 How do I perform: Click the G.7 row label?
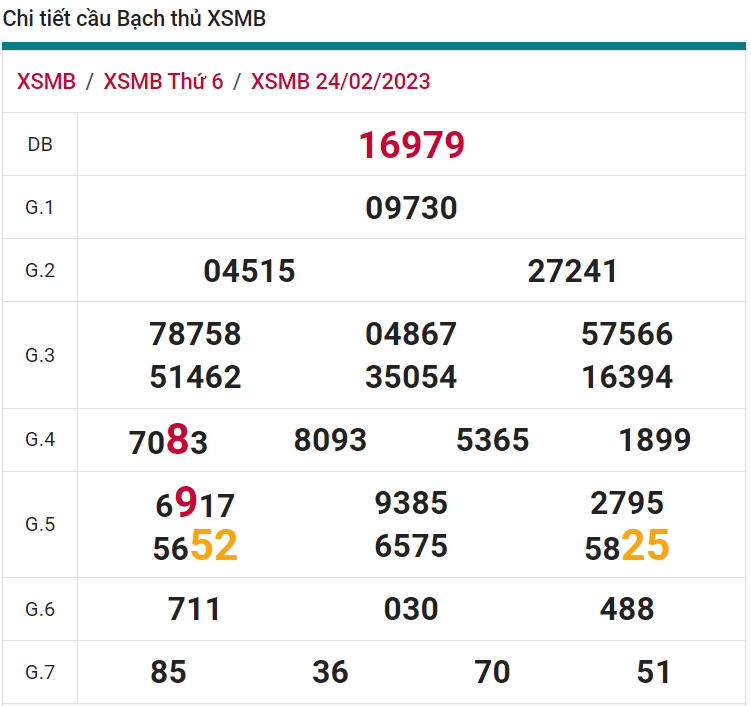40,672
